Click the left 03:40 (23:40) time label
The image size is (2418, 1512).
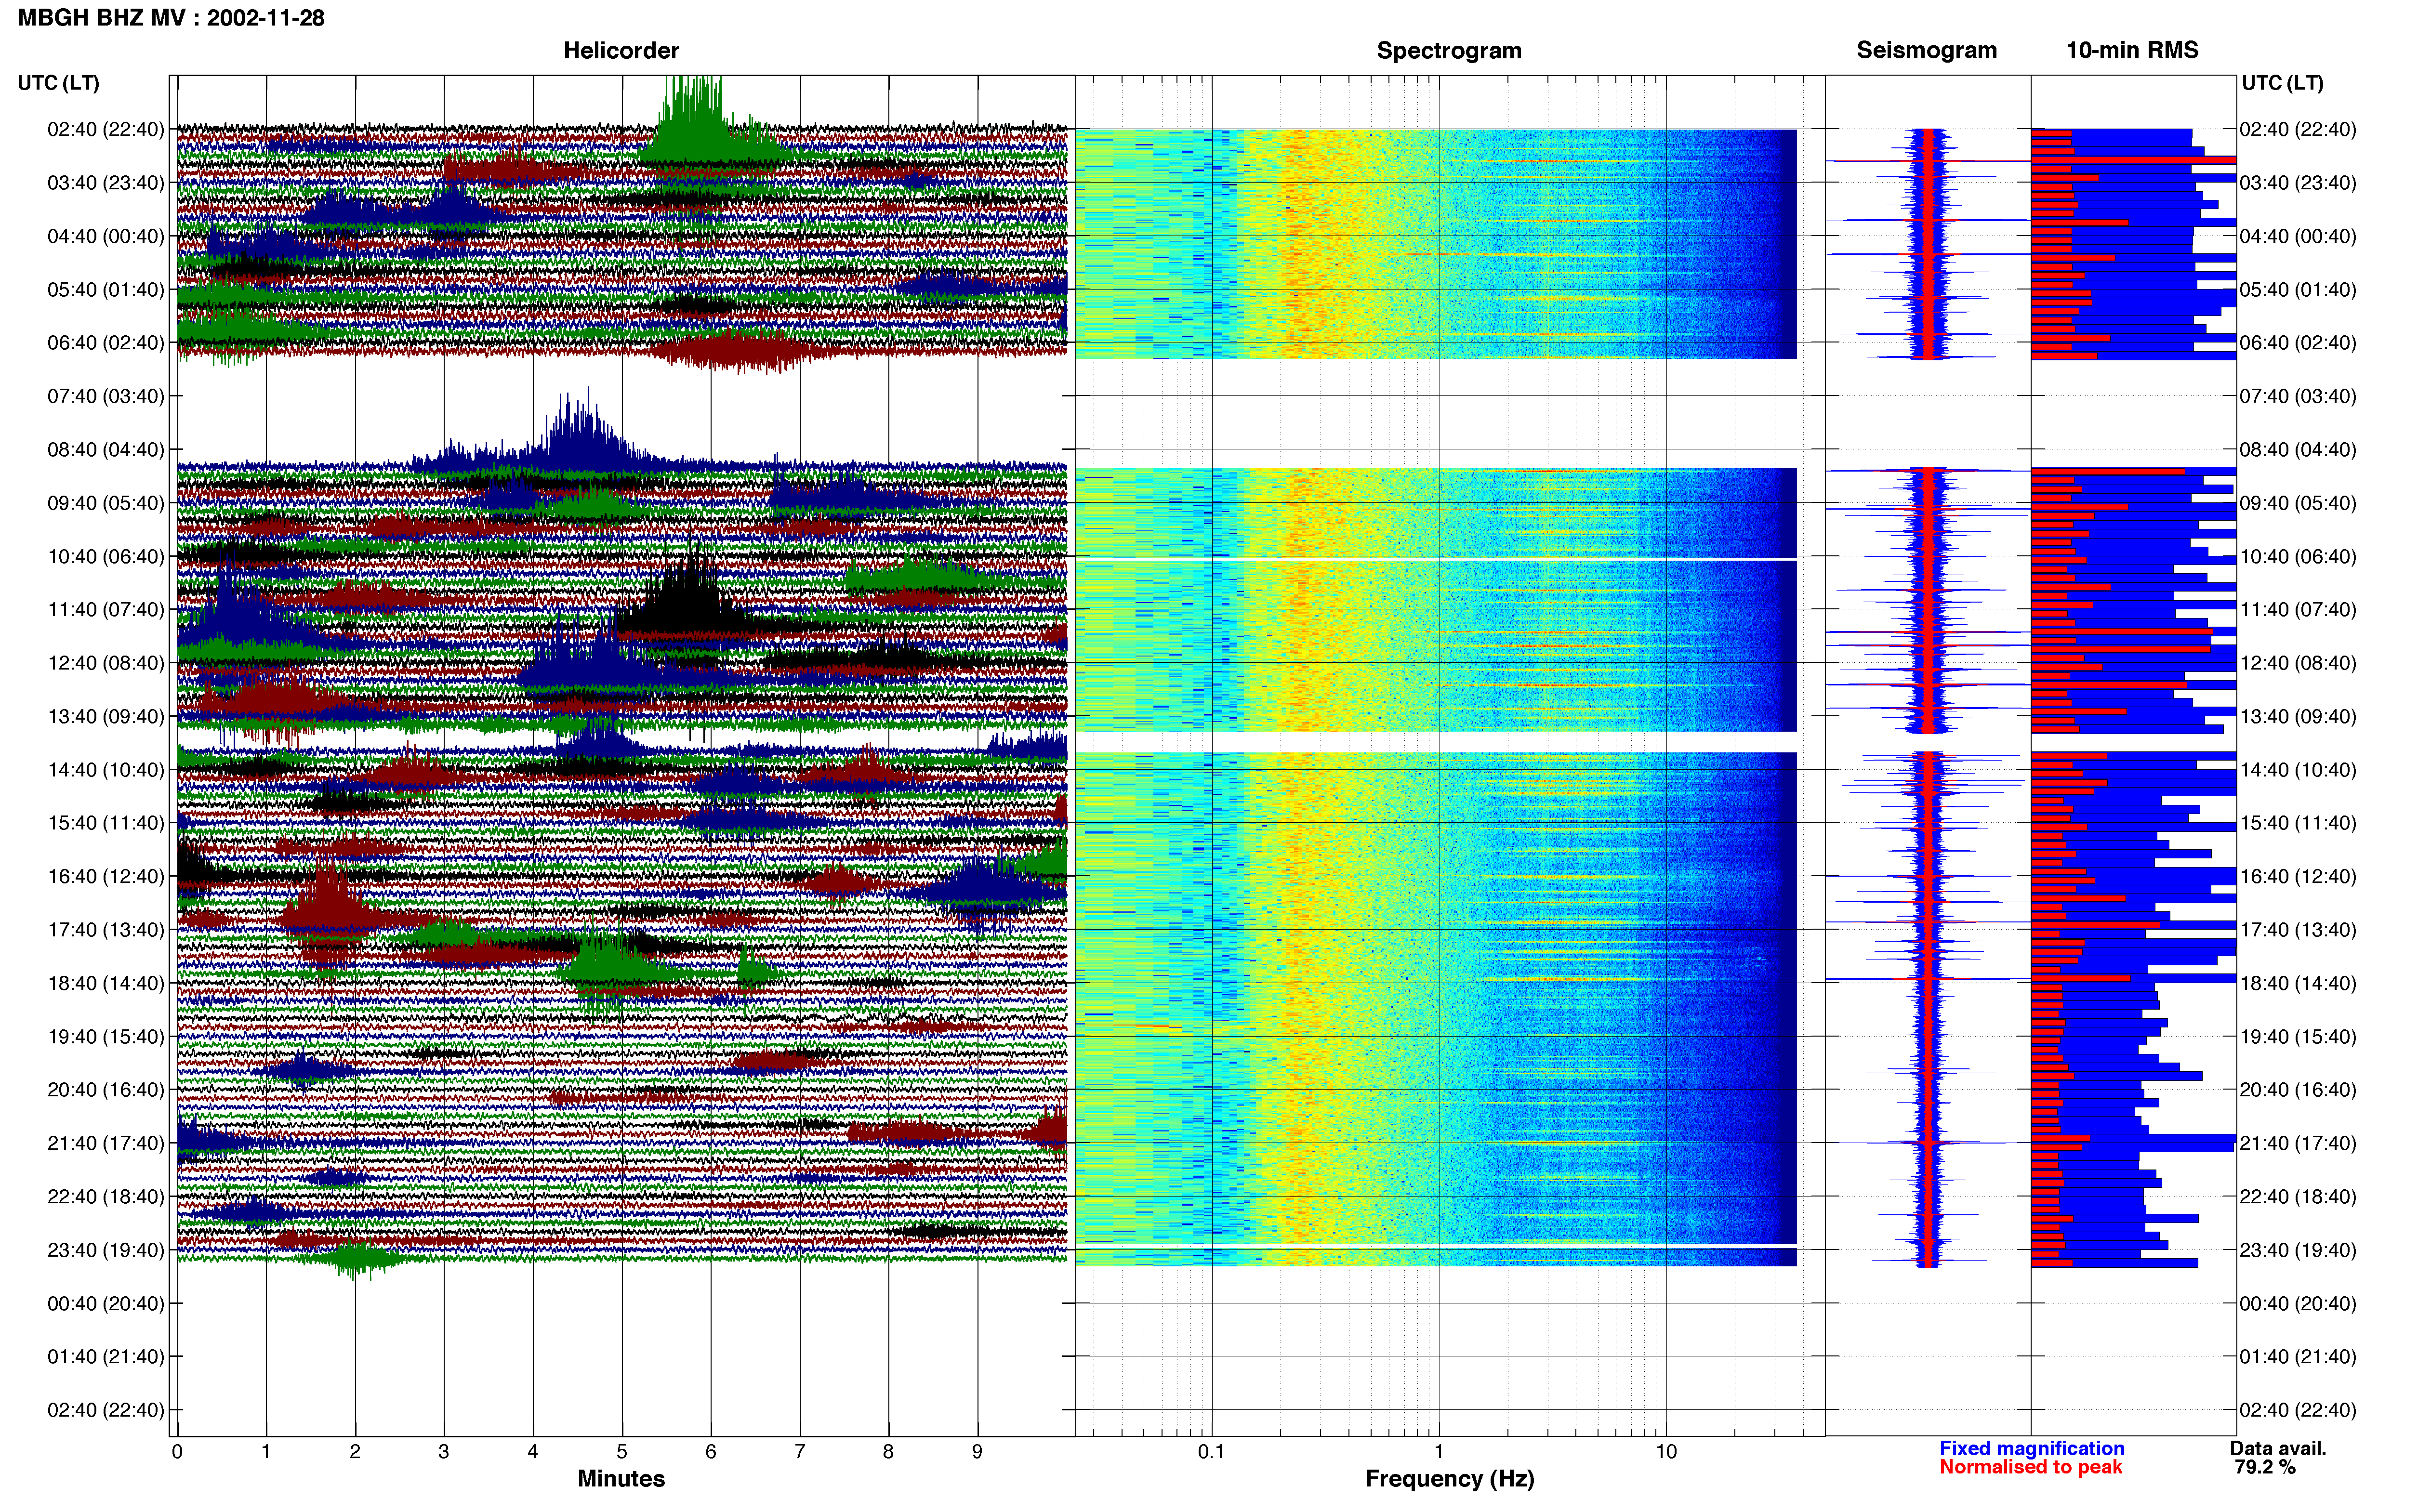pos(106,182)
